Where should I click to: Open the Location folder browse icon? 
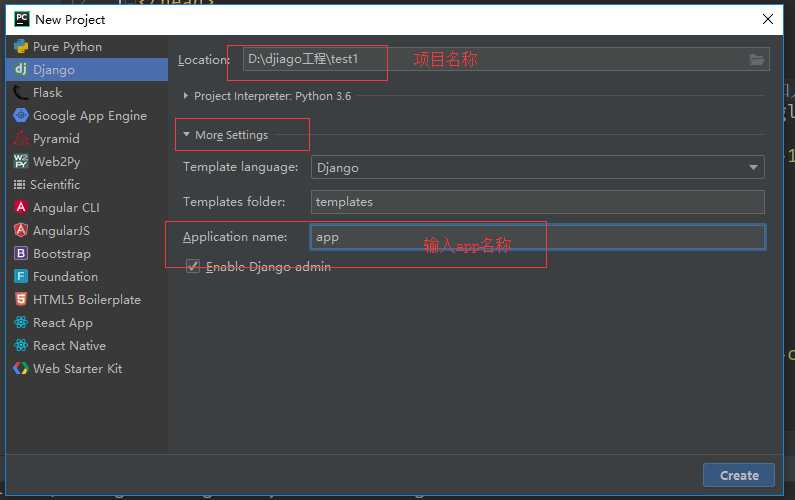click(756, 59)
